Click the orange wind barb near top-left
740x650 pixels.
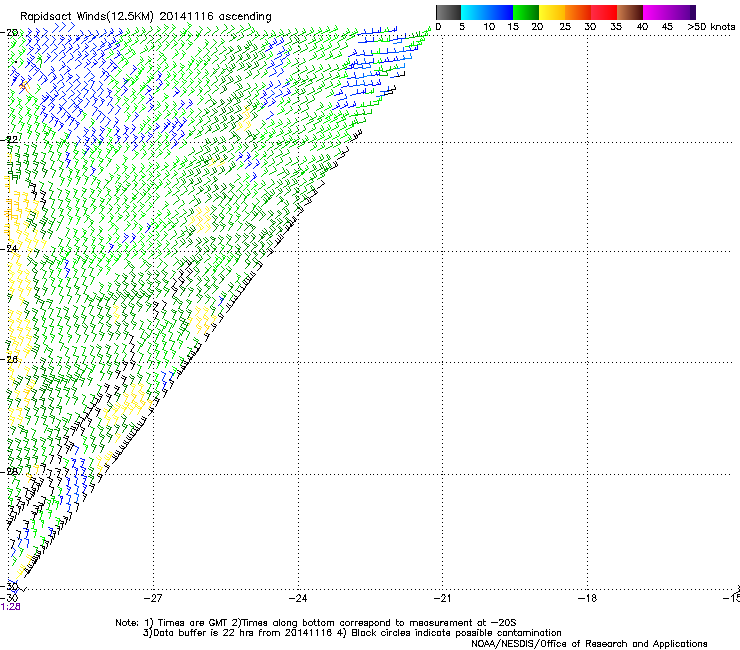click(x=24, y=86)
